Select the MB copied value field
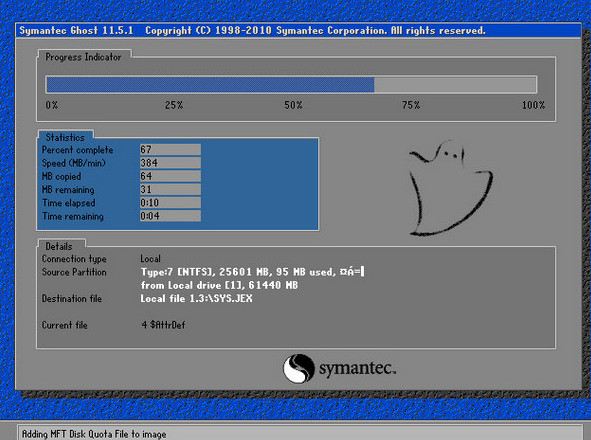This screenshot has height=440, width=591. click(170, 176)
